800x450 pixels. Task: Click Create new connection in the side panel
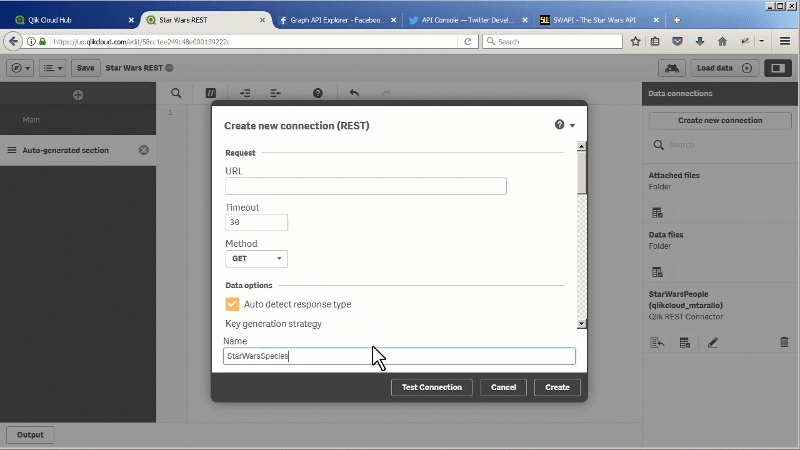click(720, 120)
